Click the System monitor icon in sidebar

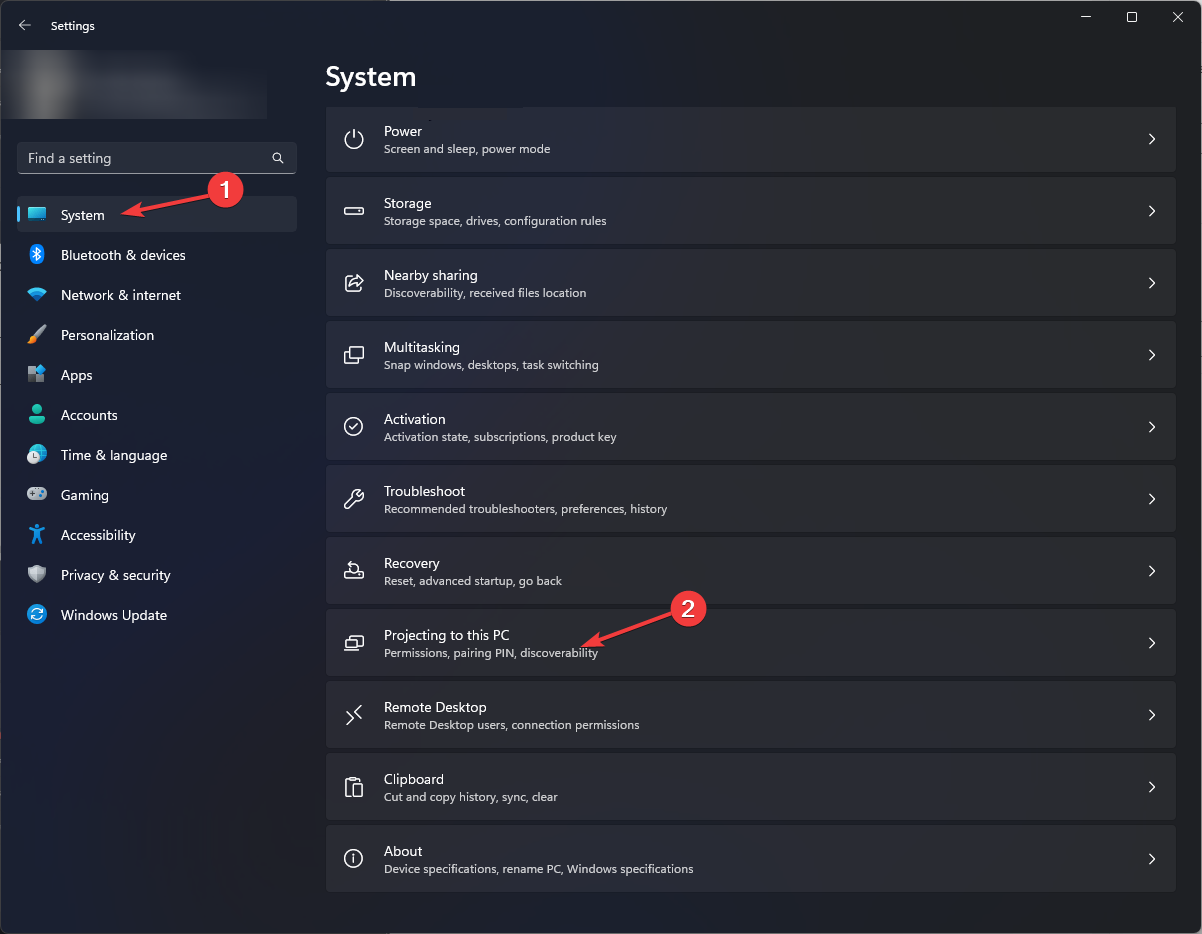click(37, 215)
